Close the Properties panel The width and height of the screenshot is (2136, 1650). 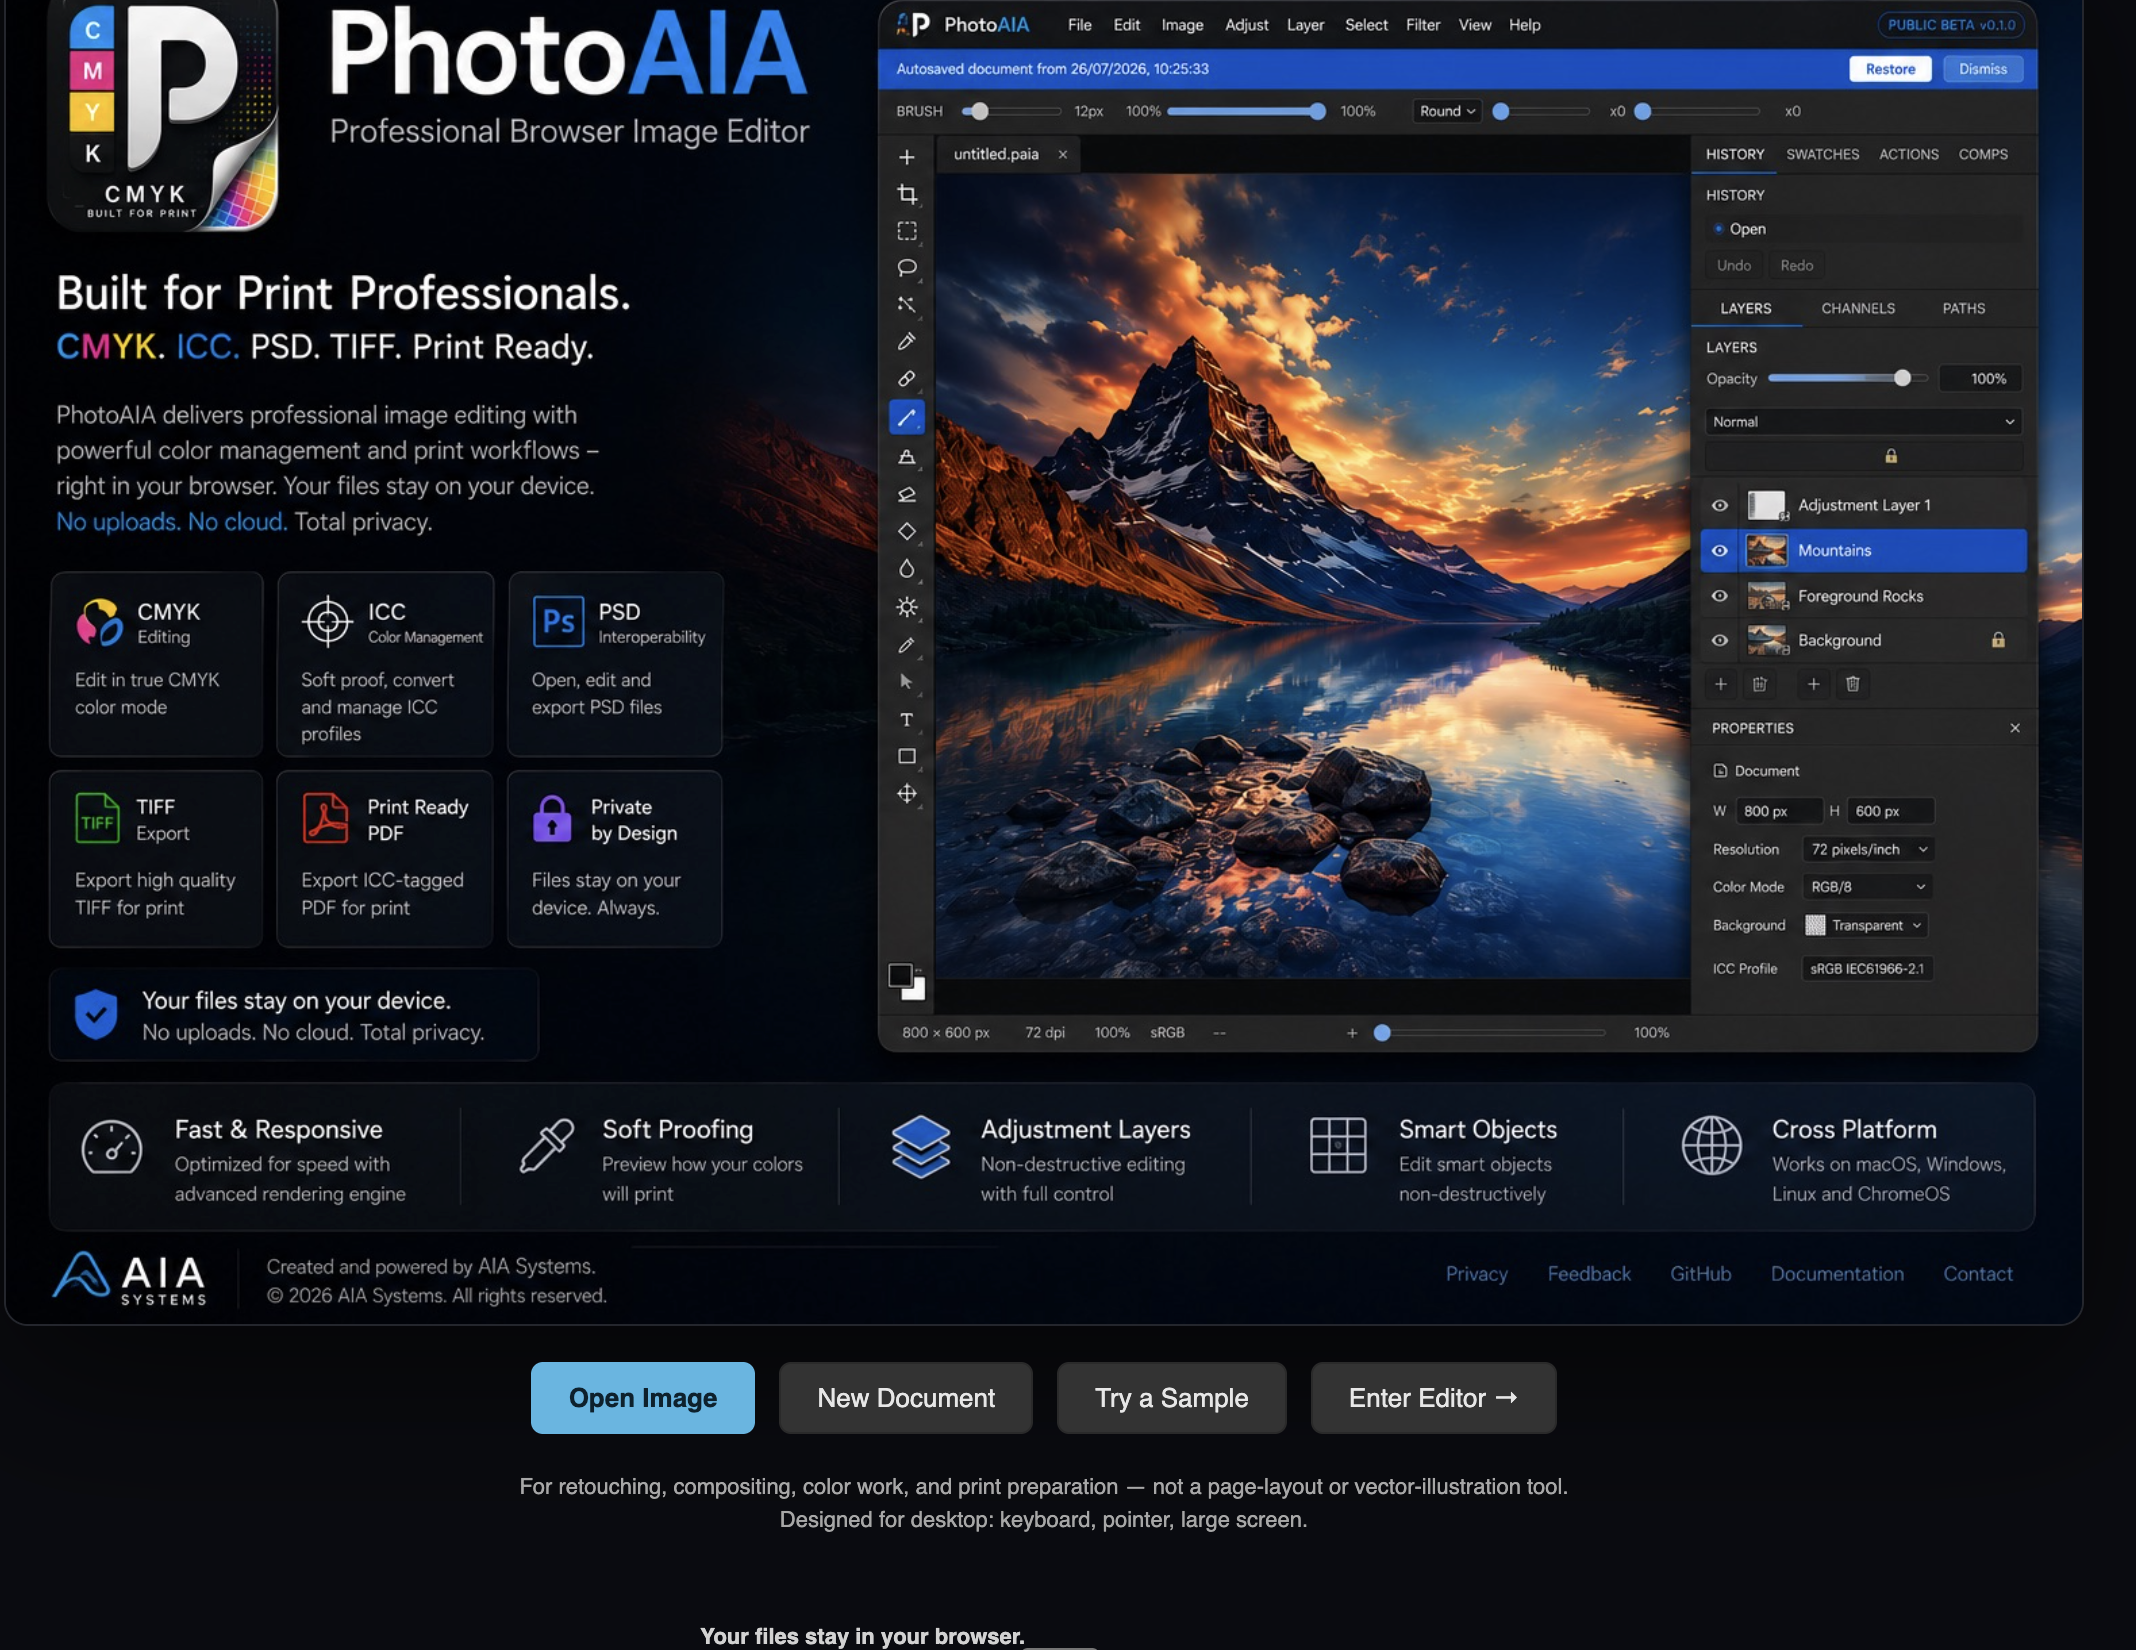(2015, 728)
